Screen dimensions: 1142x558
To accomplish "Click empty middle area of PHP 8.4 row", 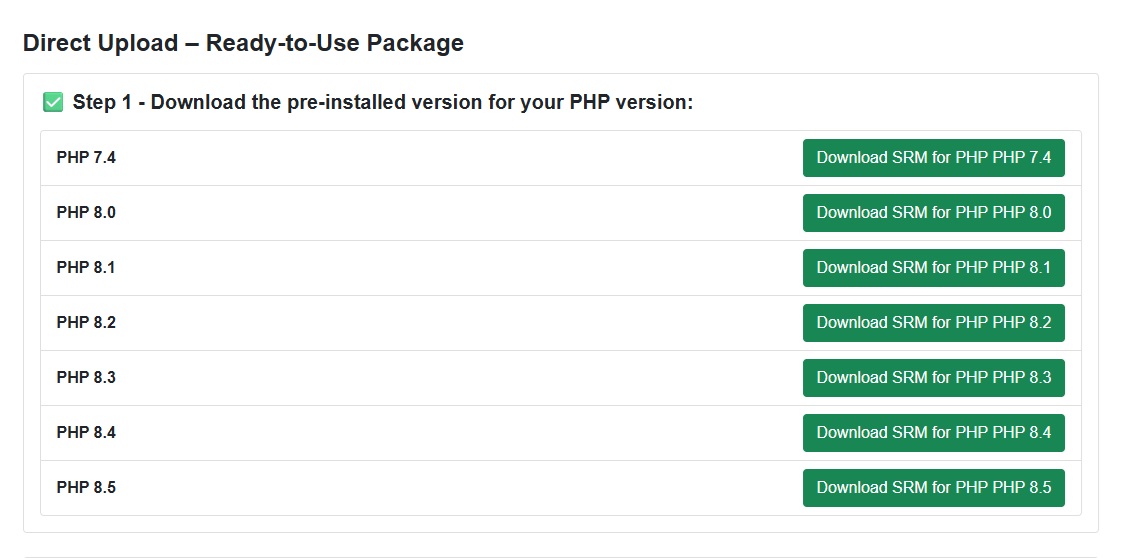I will point(450,433).
